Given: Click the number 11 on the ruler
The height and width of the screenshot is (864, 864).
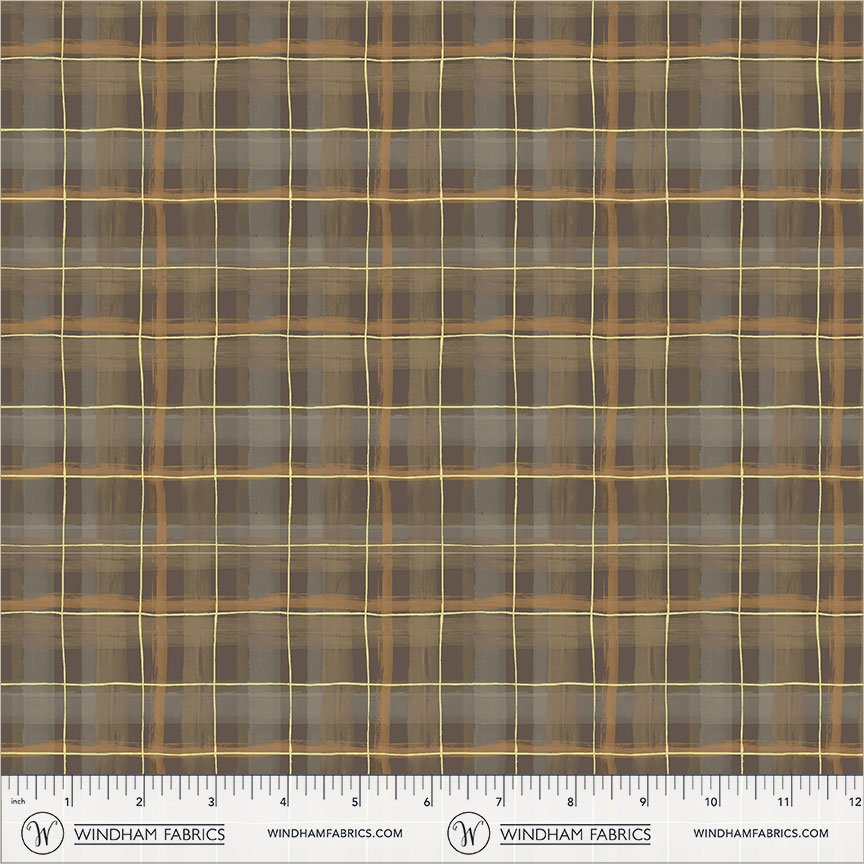Looking at the screenshot, I should [784, 802].
